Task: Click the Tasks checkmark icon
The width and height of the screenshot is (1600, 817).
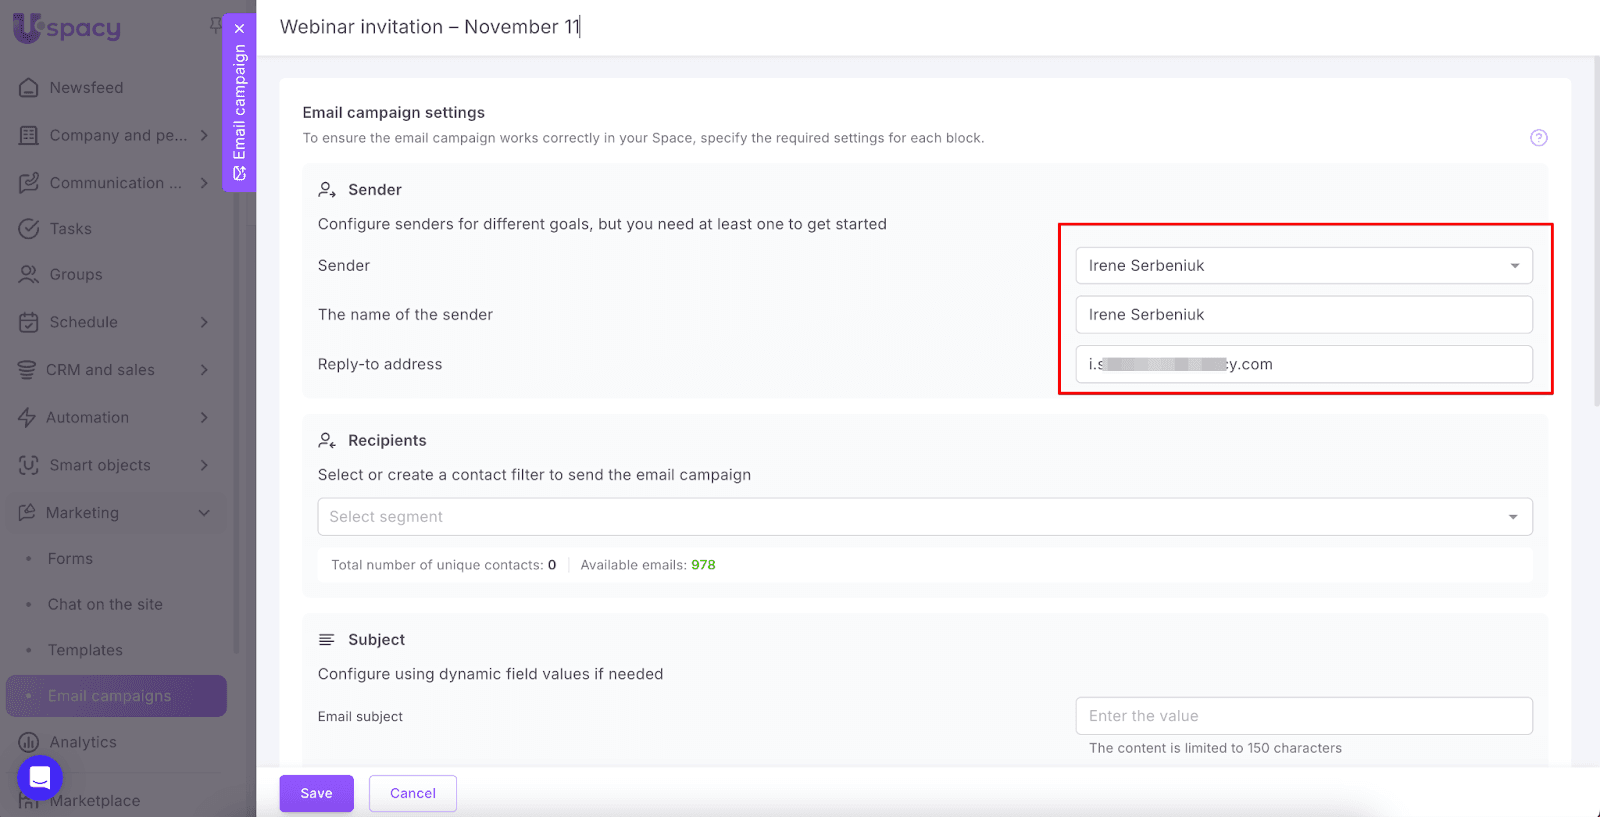Action: (29, 229)
